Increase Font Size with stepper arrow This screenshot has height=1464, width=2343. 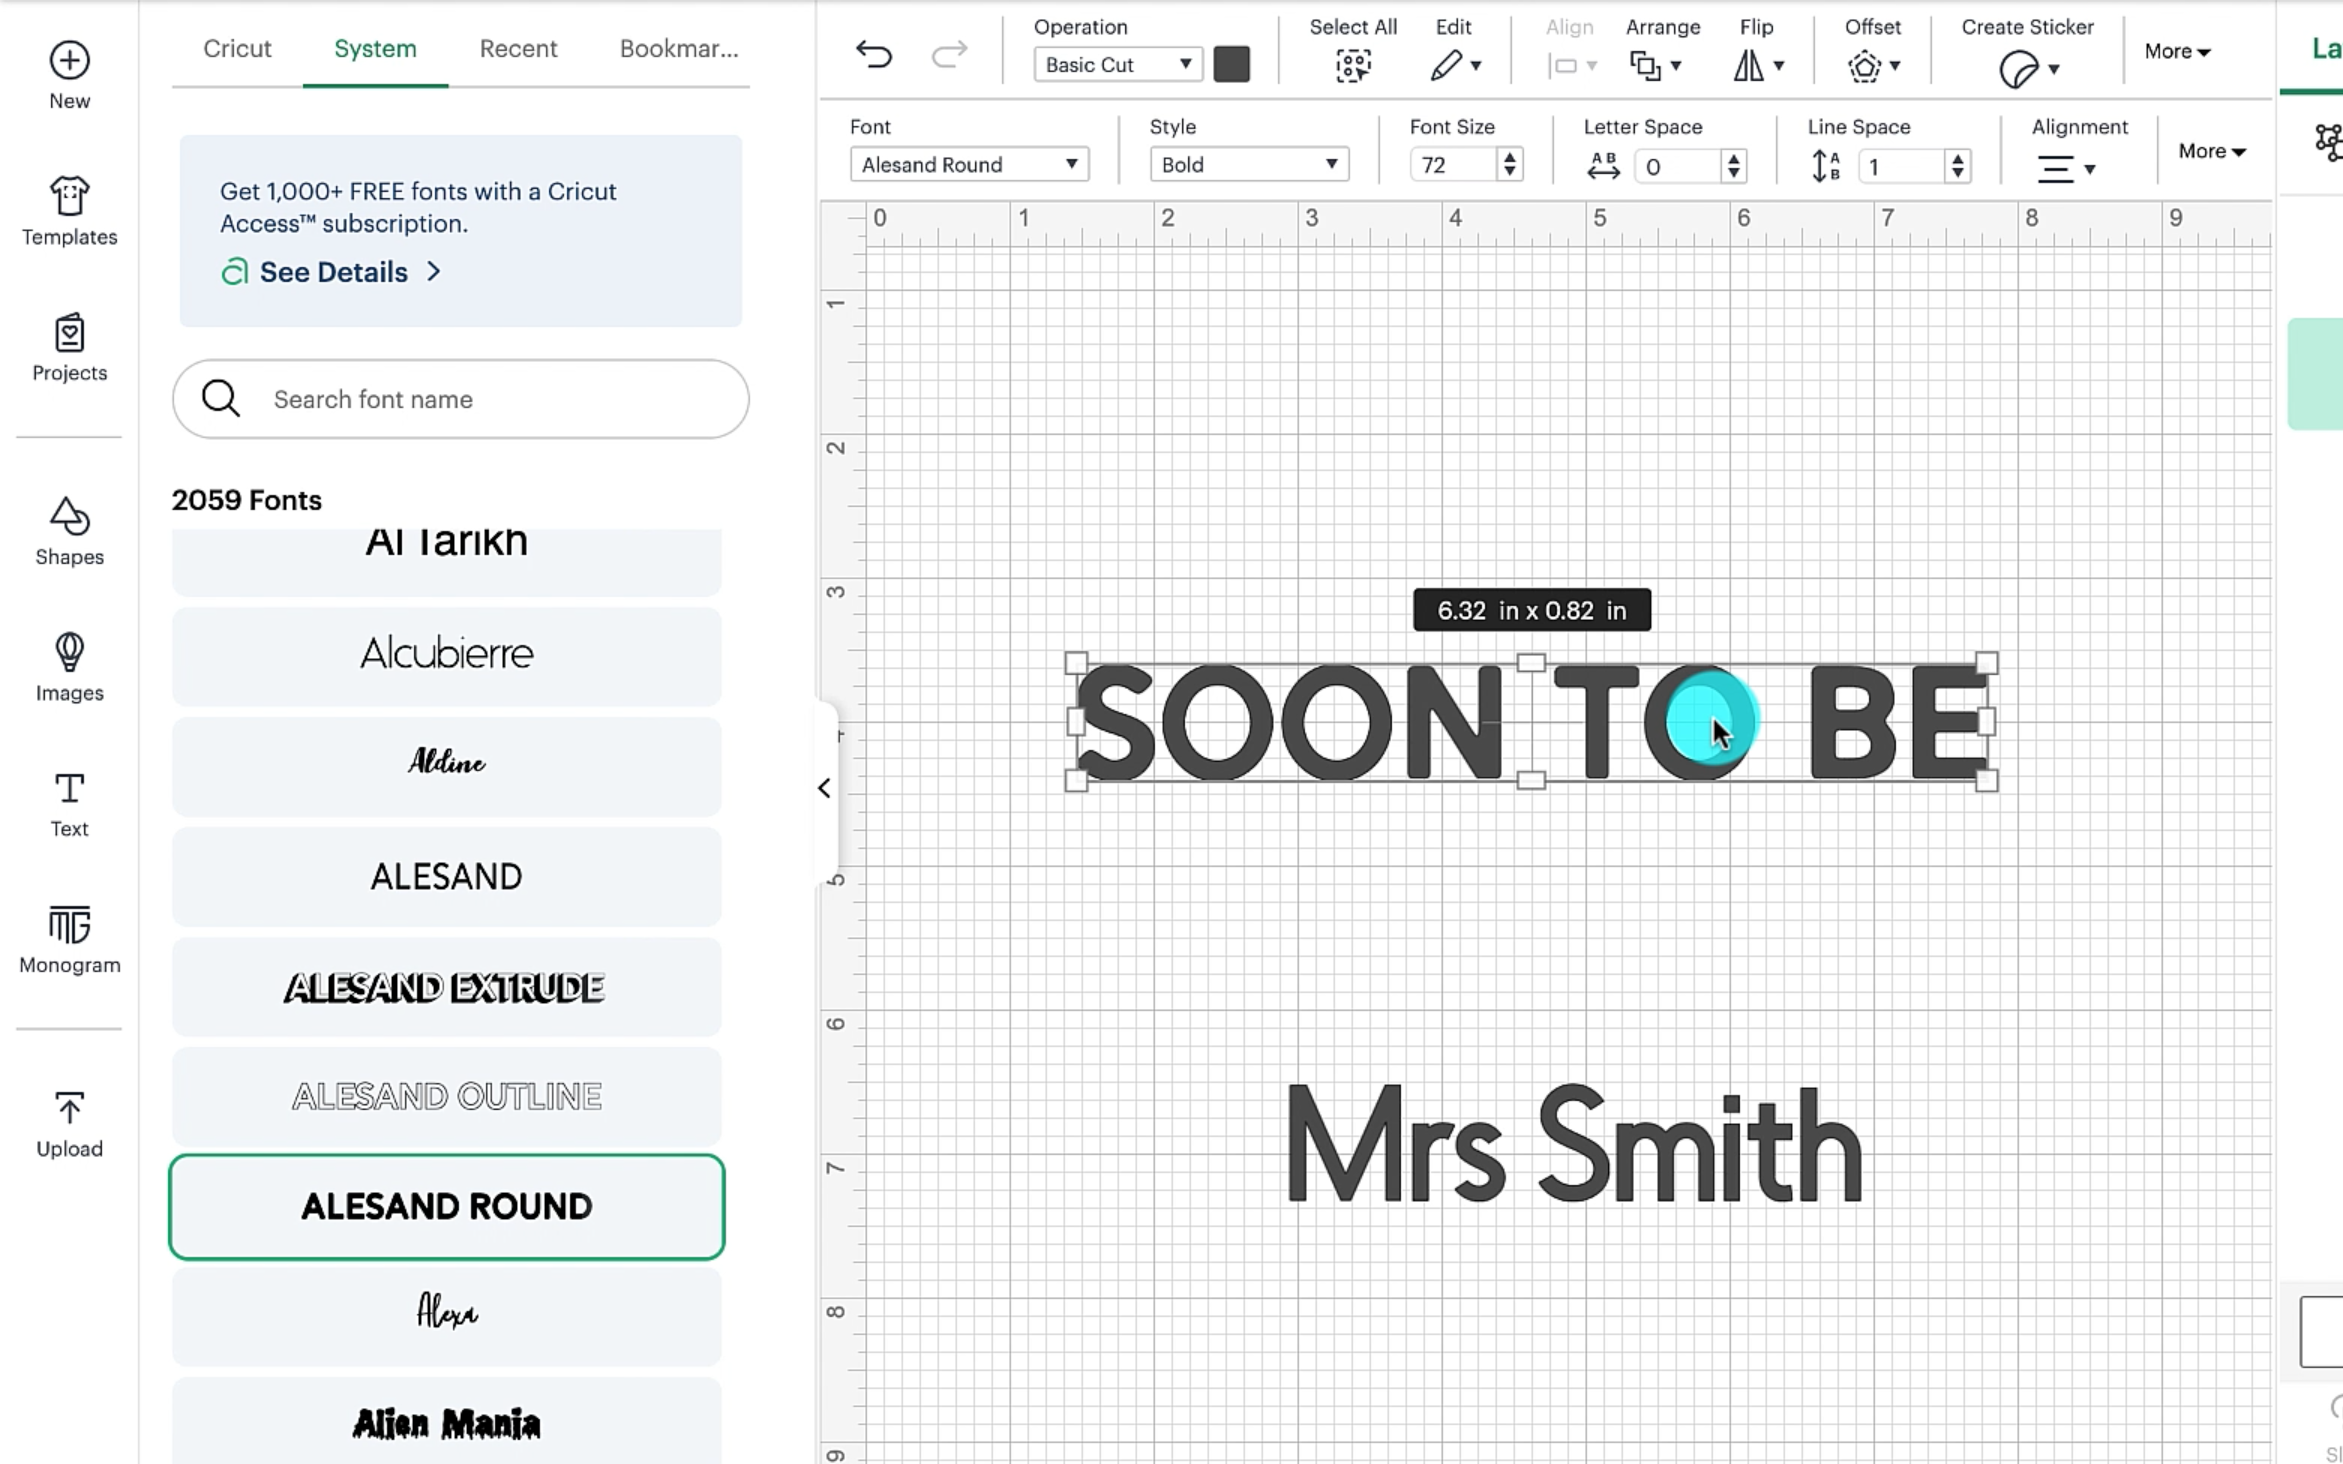click(x=1509, y=157)
